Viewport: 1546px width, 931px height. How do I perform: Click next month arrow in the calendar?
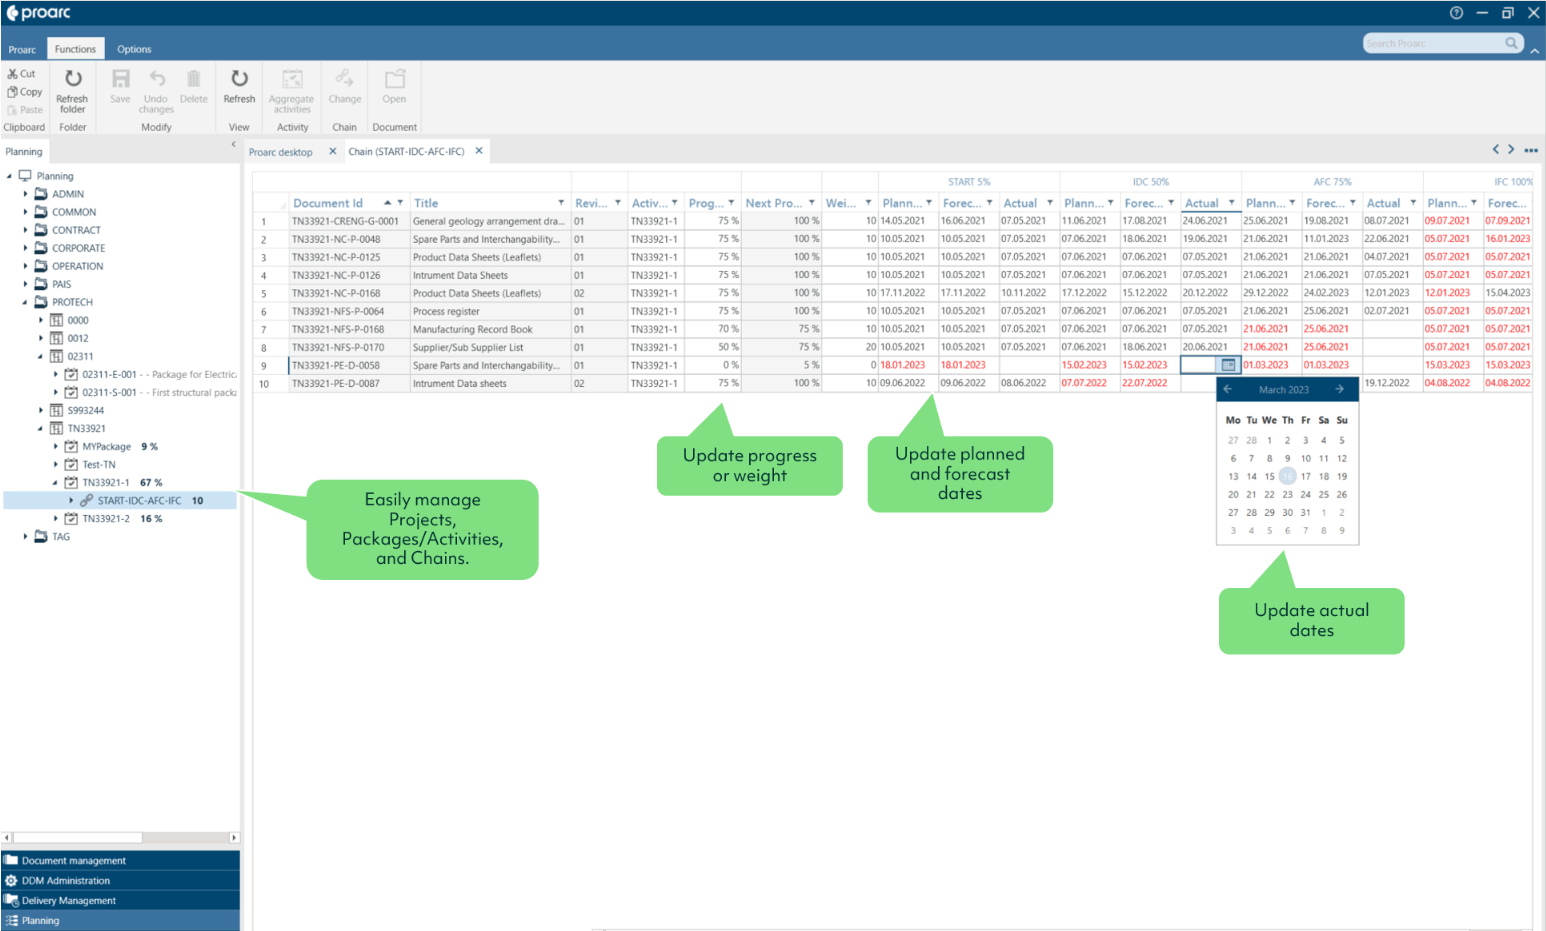1341,389
